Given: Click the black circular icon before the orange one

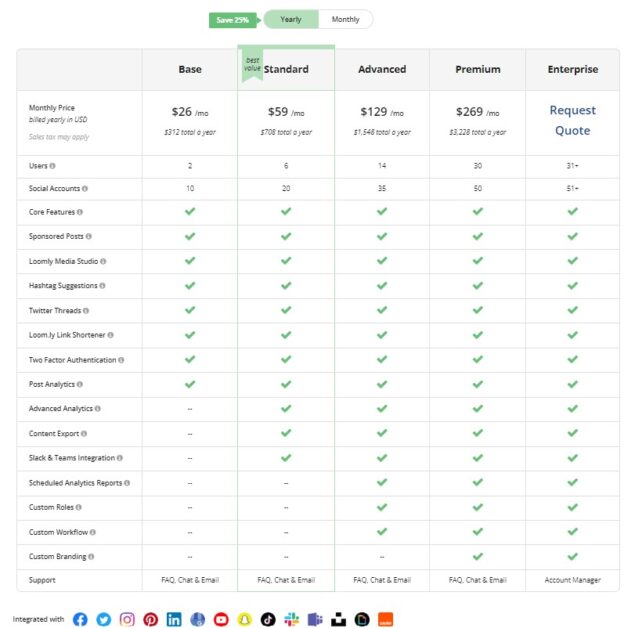Looking at the screenshot, I should click(362, 619).
